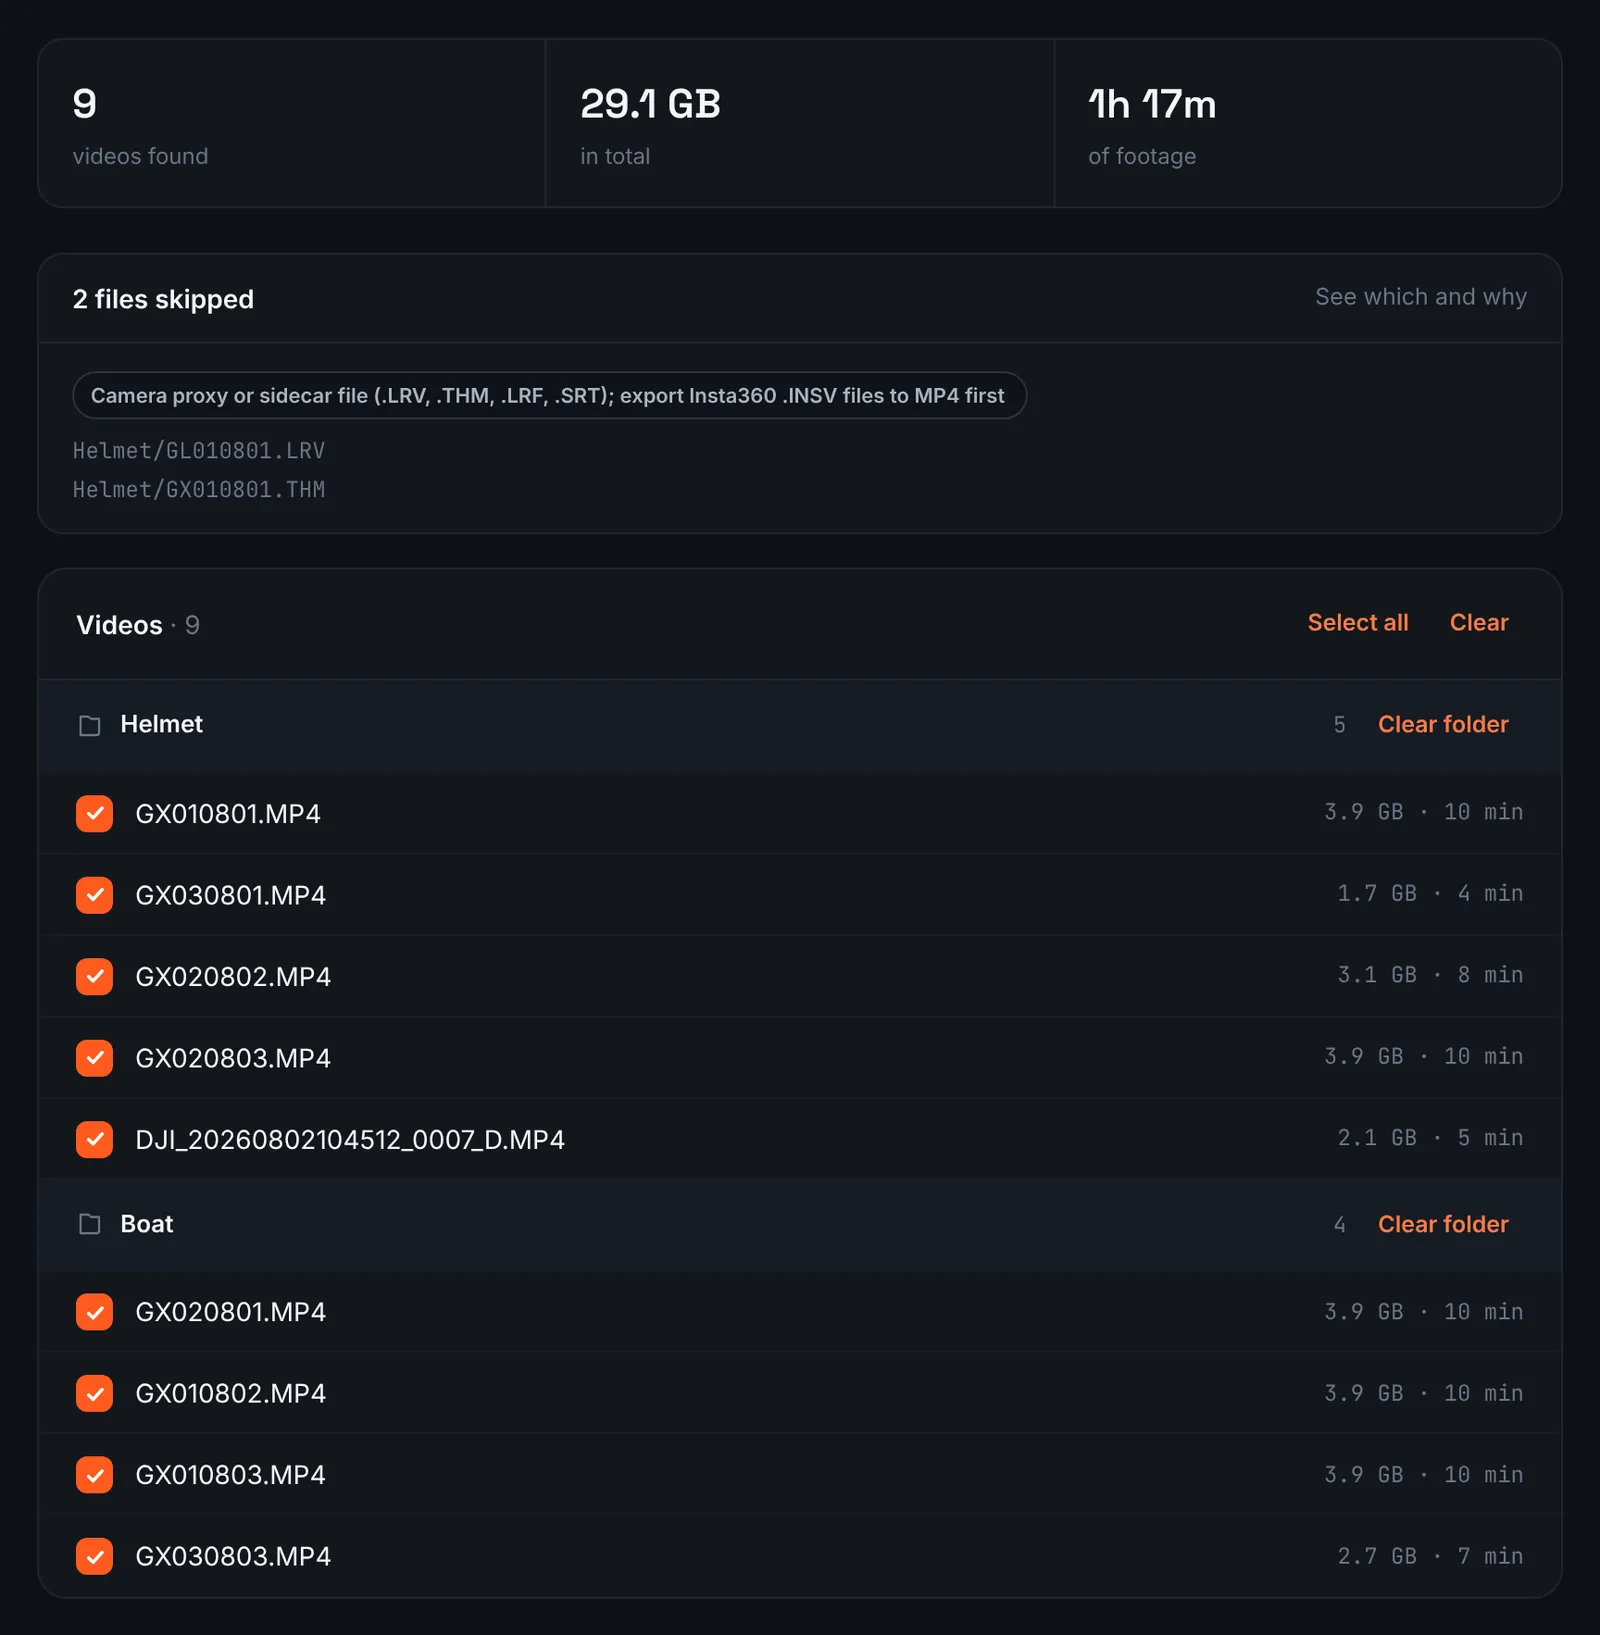The image size is (1600, 1635).
Task: Collapse the 'See which and why' details
Action: (x=1420, y=297)
